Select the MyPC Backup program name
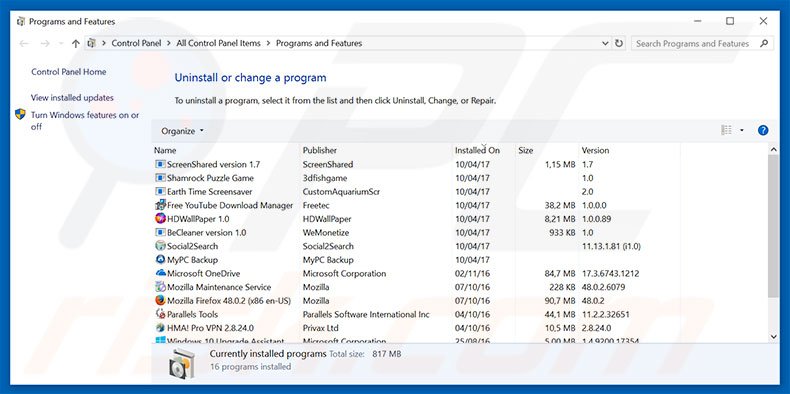The height and width of the screenshot is (394, 790). tap(192, 259)
